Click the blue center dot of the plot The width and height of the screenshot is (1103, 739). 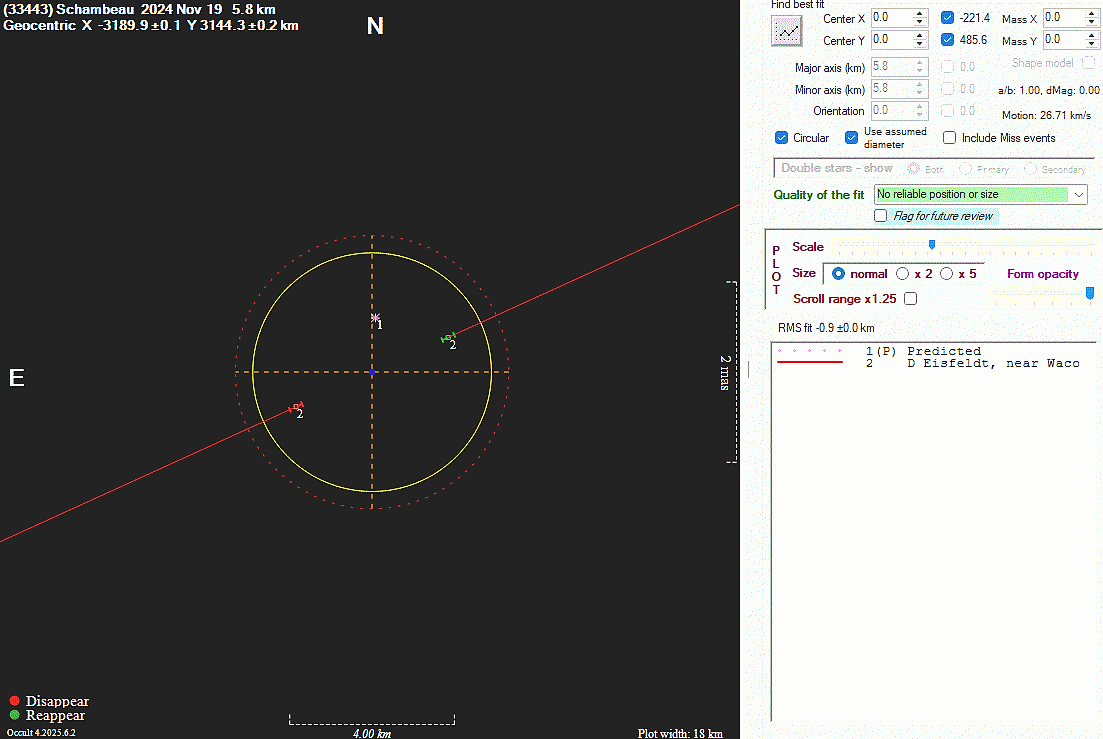(x=372, y=372)
